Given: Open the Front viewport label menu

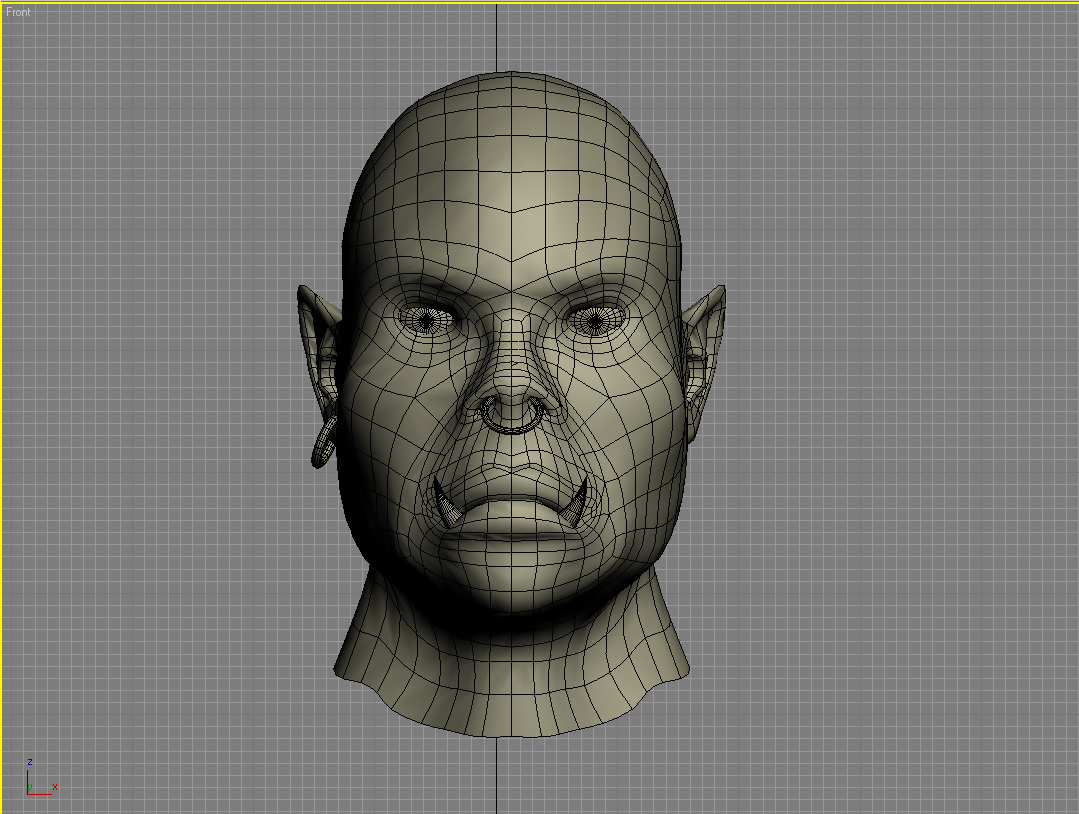Looking at the screenshot, I should coord(18,12).
